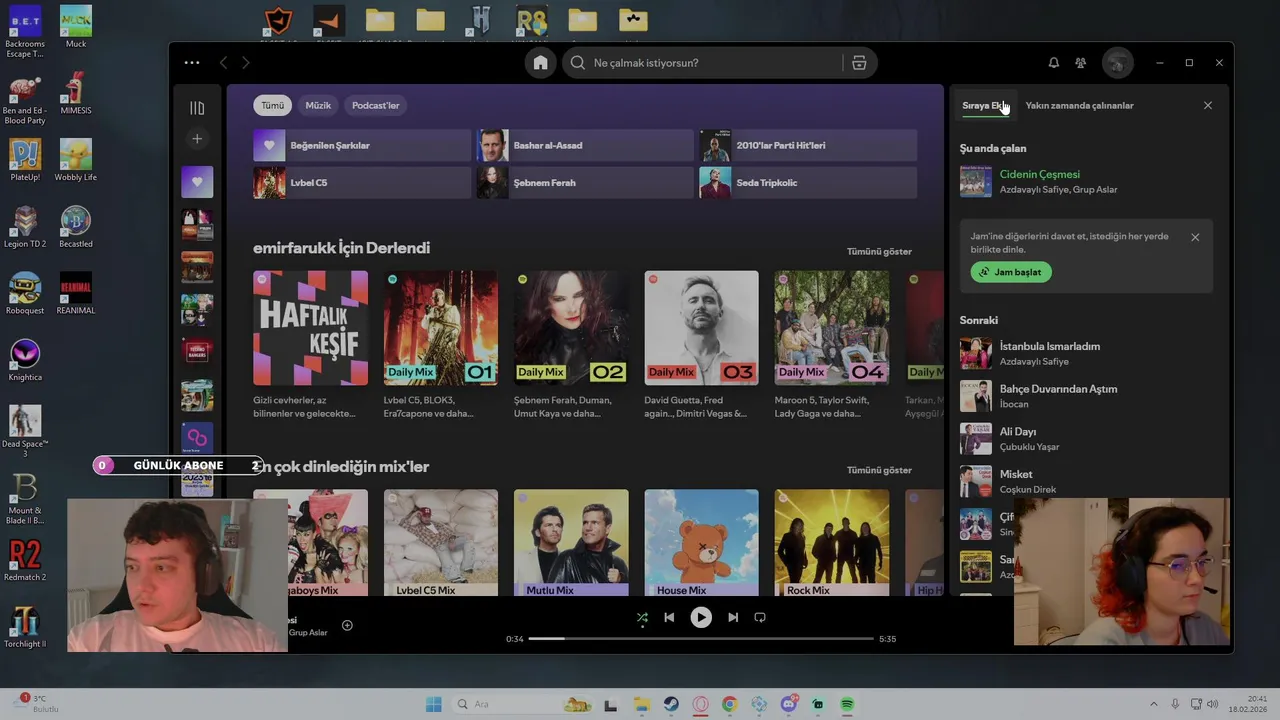Open the Wobbly Life desktop shortcut
The width and height of the screenshot is (1280, 720).
point(76,160)
